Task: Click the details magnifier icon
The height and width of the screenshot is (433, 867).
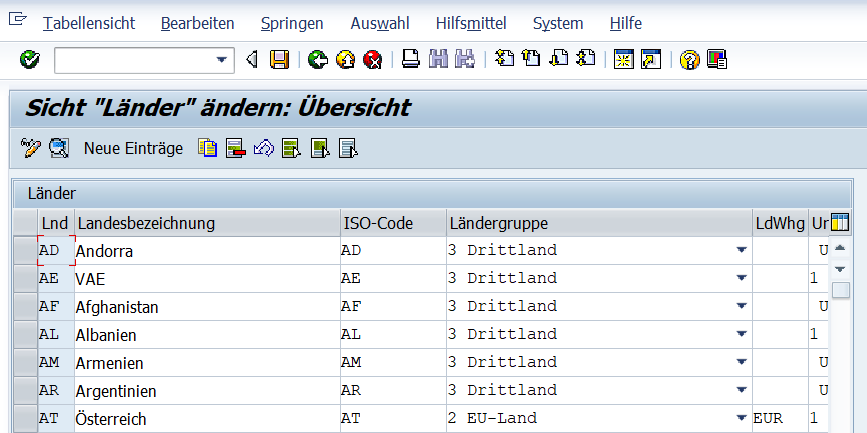Action: pyautogui.click(x=59, y=148)
